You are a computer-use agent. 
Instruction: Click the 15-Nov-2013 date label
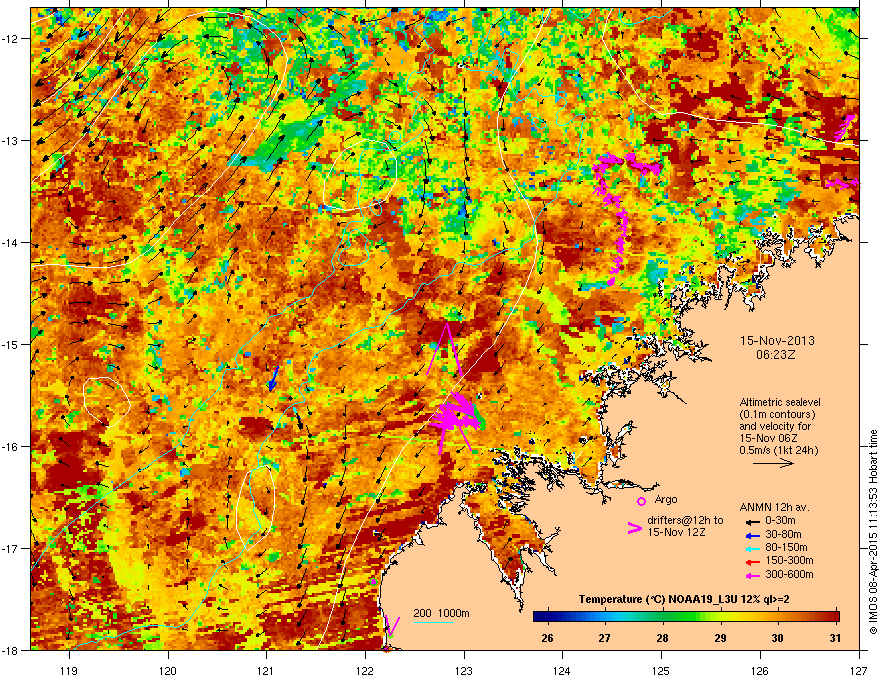[777, 341]
